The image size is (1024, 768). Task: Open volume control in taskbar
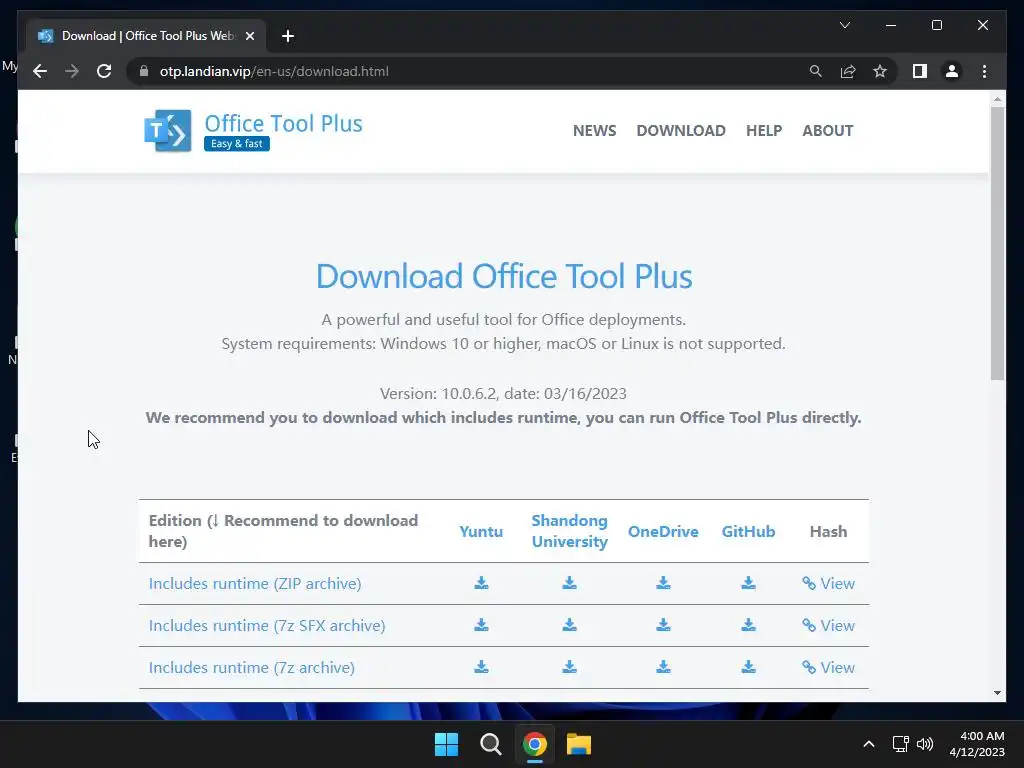[x=925, y=744]
